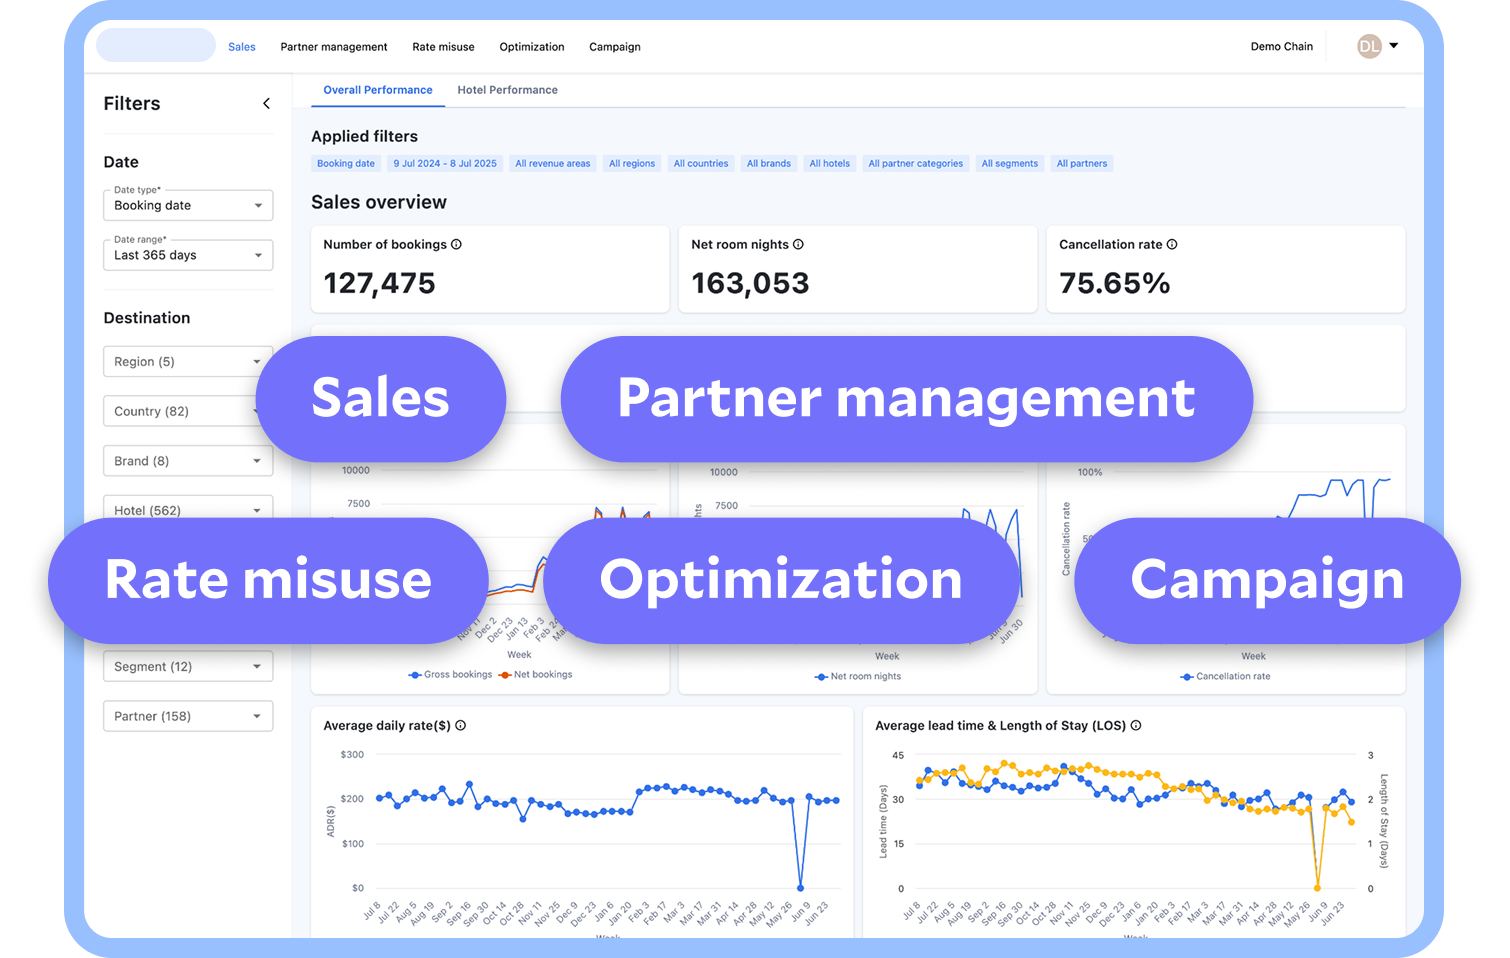
Task: Open info icon for Average daily rate
Action: point(461,726)
